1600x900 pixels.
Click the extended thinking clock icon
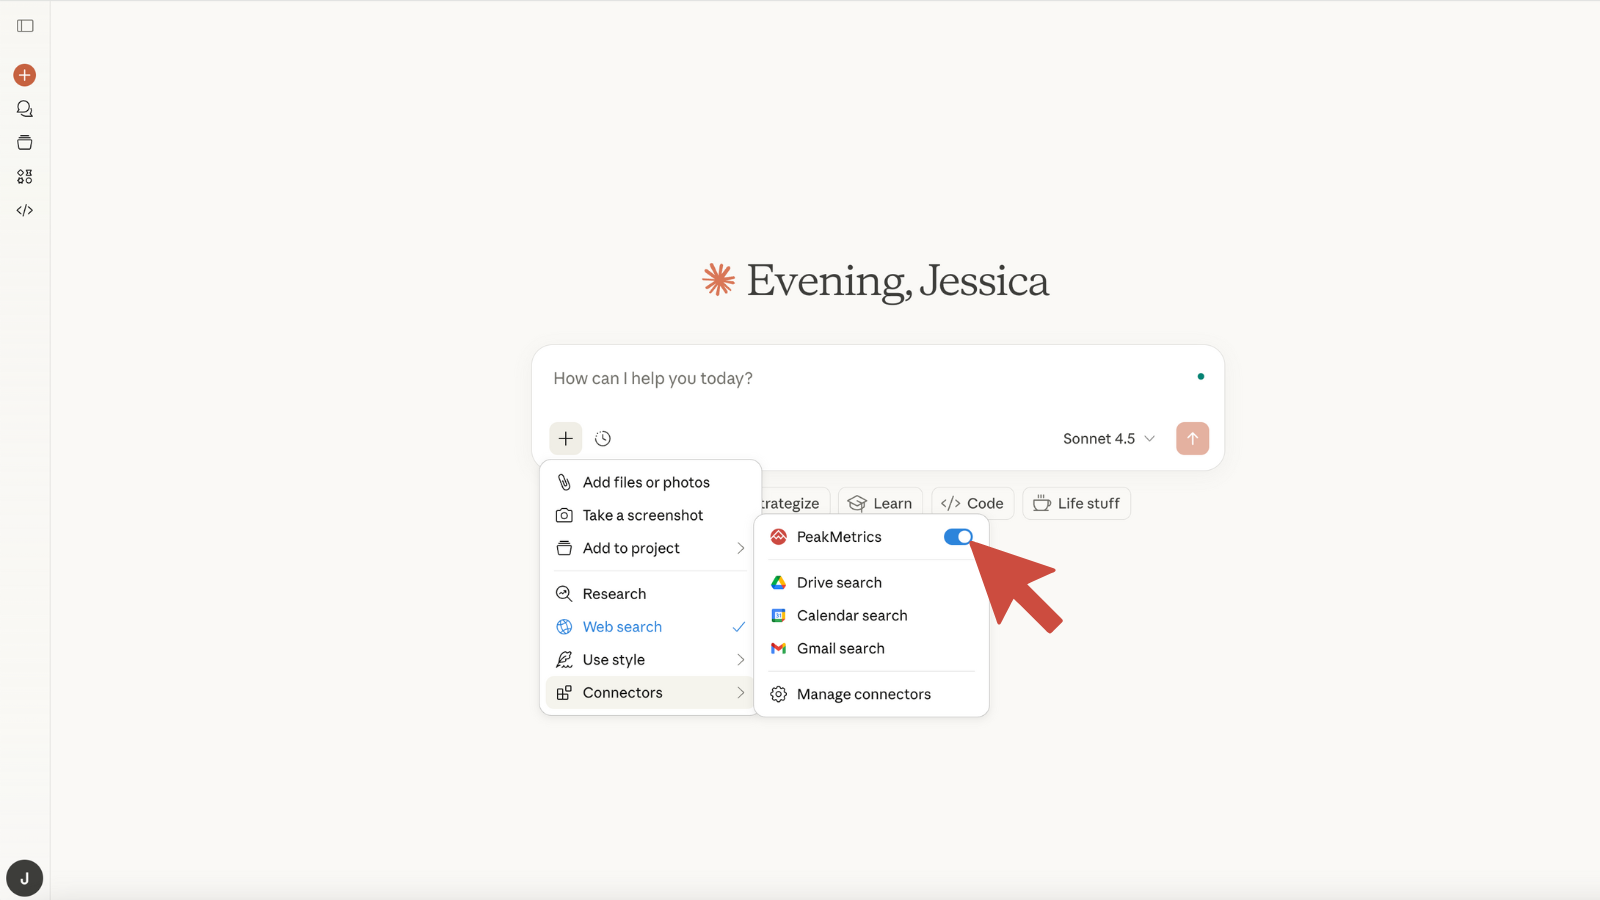tap(603, 438)
